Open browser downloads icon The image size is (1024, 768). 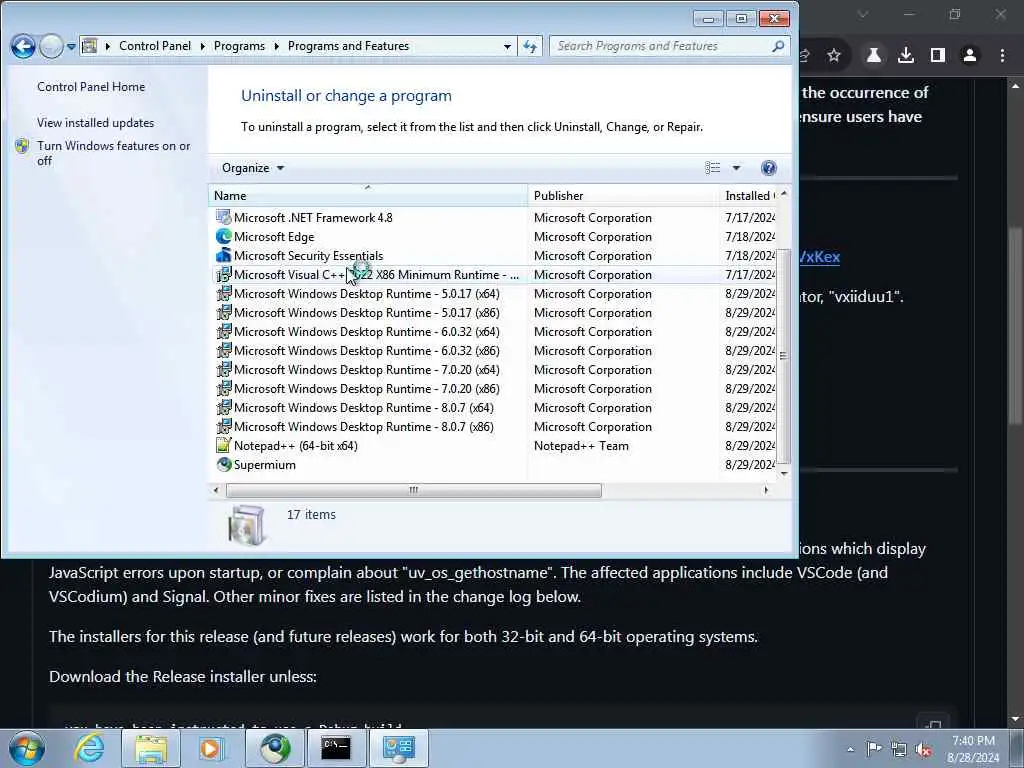click(906, 56)
